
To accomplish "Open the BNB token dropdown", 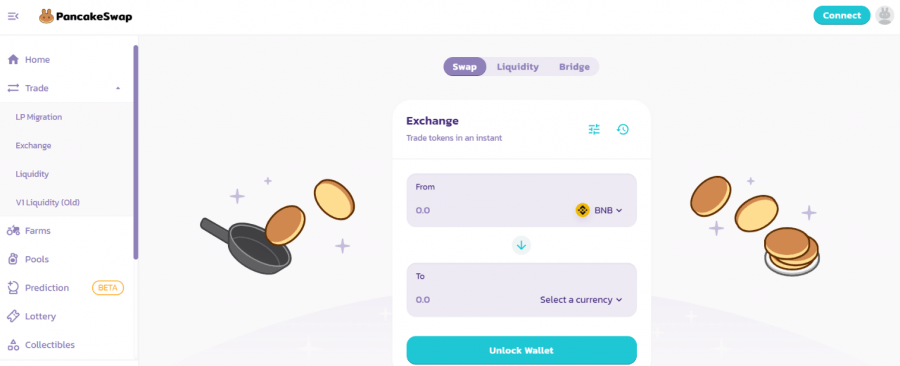I will (599, 211).
